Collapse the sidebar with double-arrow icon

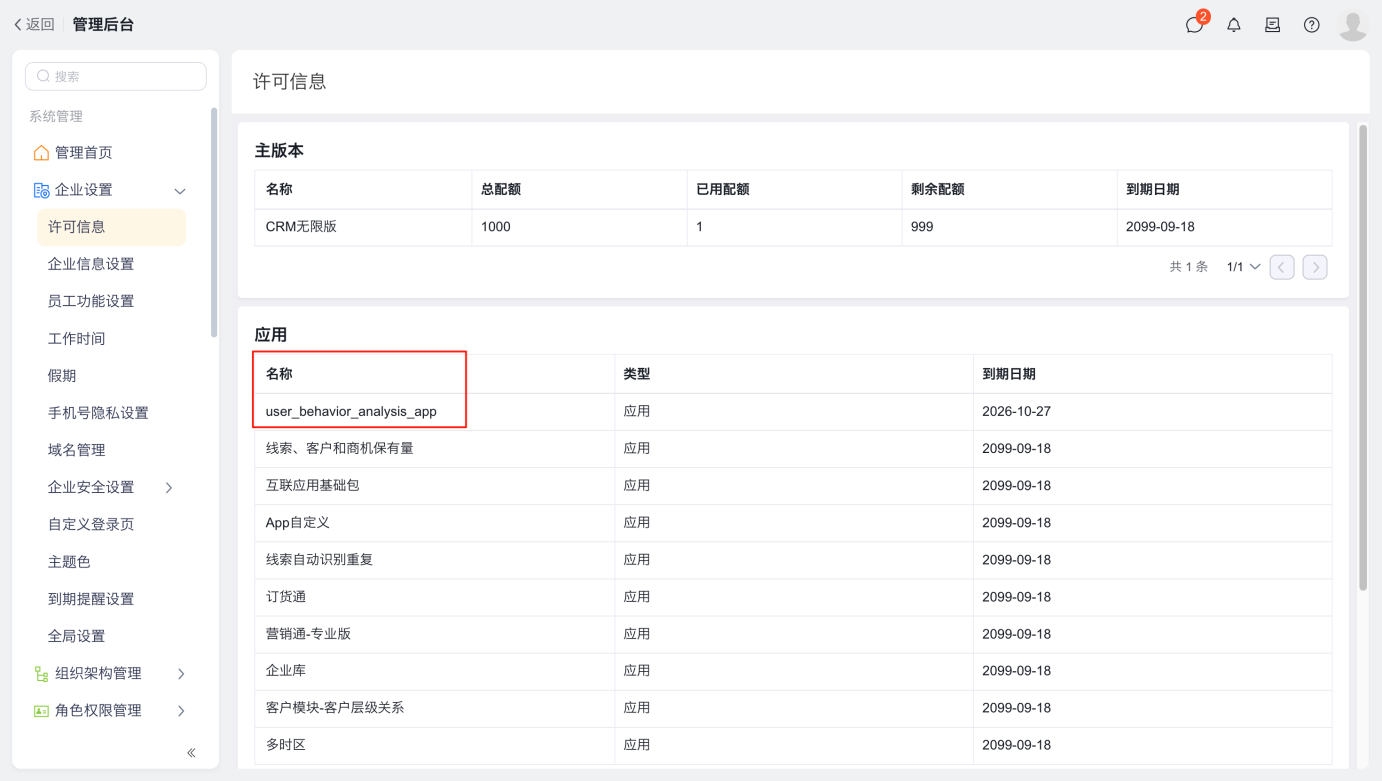pyautogui.click(x=191, y=752)
